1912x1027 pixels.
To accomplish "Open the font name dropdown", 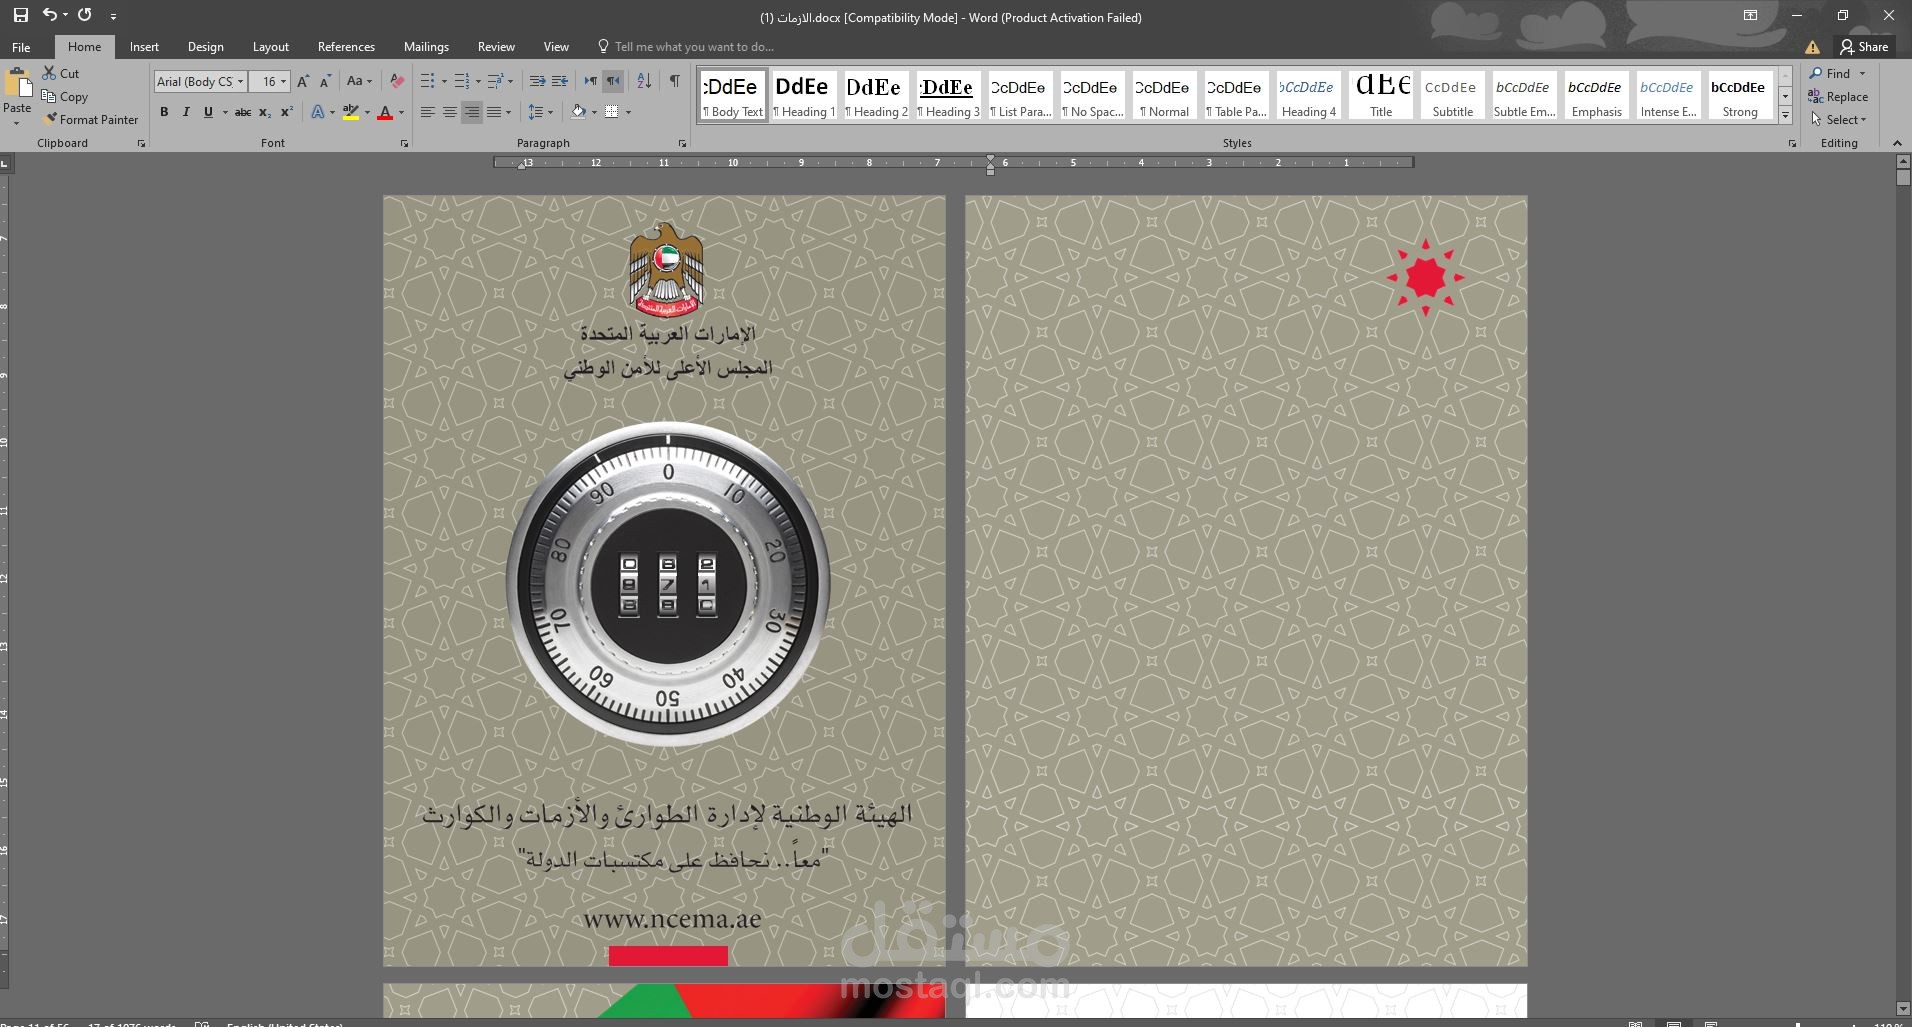I will tap(240, 82).
